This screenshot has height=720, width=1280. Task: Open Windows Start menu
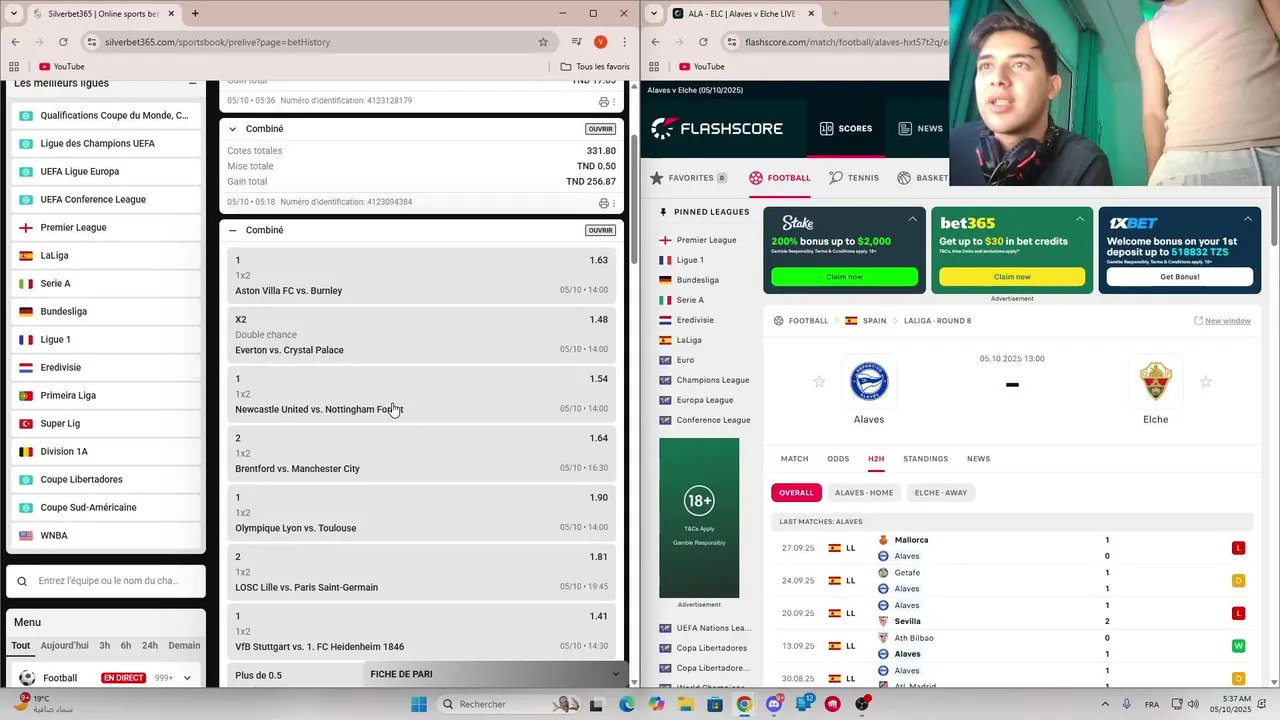coord(419,704)
